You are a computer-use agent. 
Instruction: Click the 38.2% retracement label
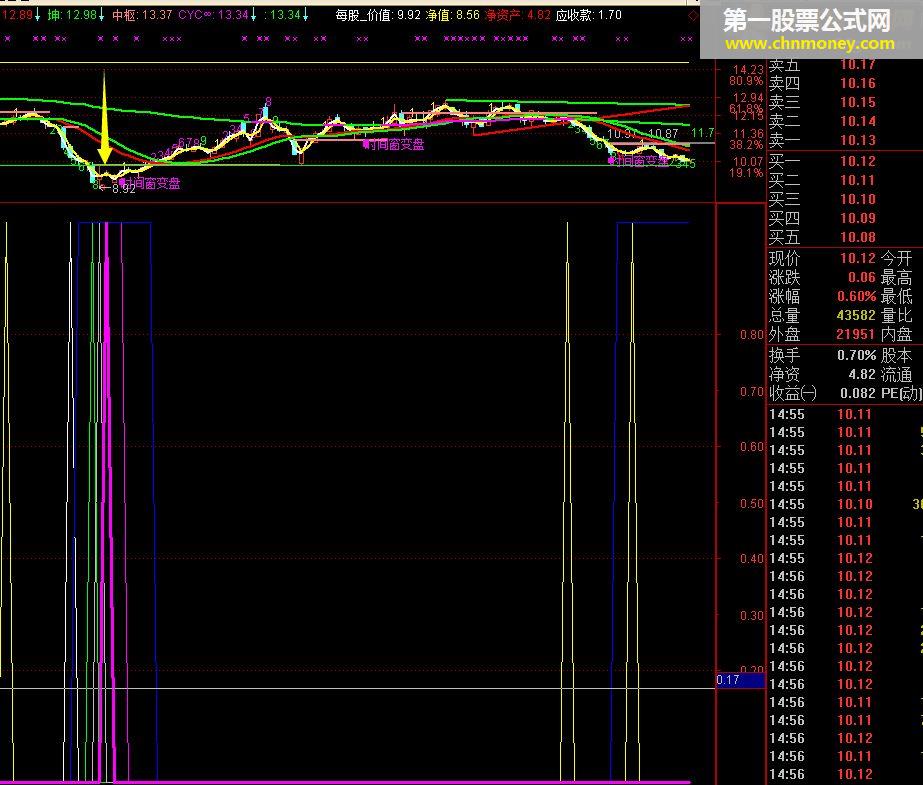coord(746,144)
